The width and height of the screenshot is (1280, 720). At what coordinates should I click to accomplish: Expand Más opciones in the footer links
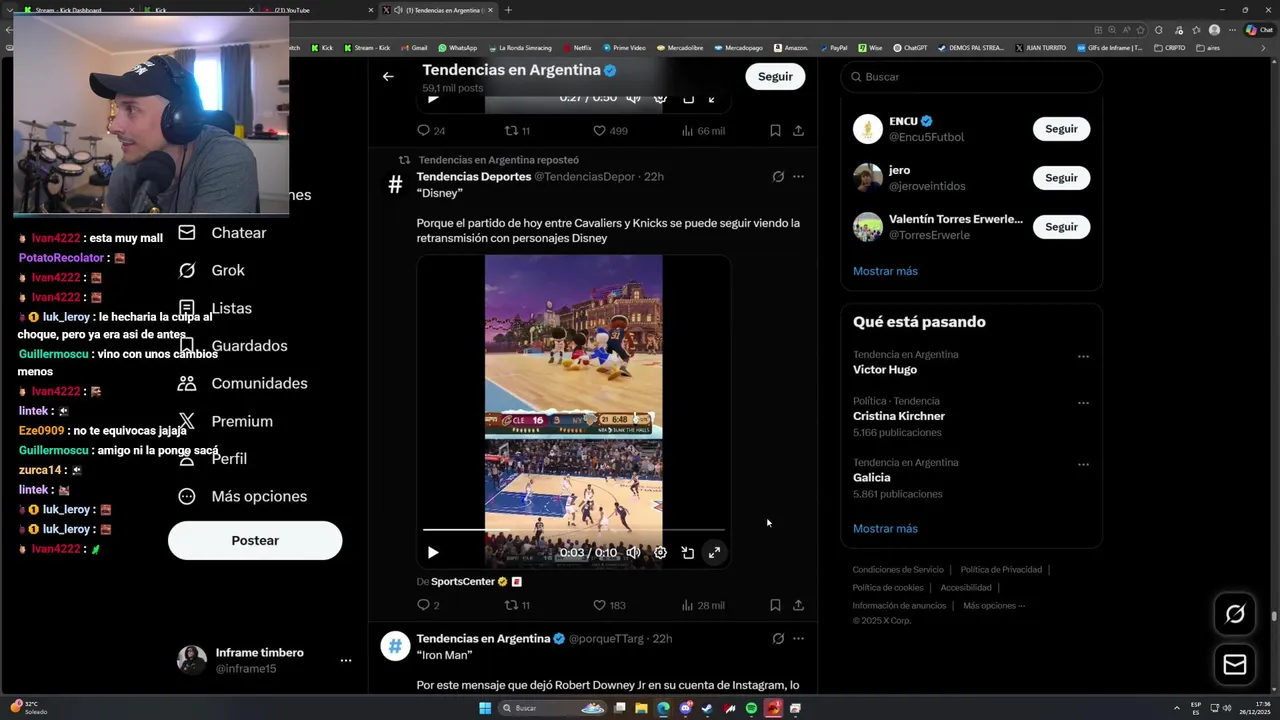[x=994, y=605]
